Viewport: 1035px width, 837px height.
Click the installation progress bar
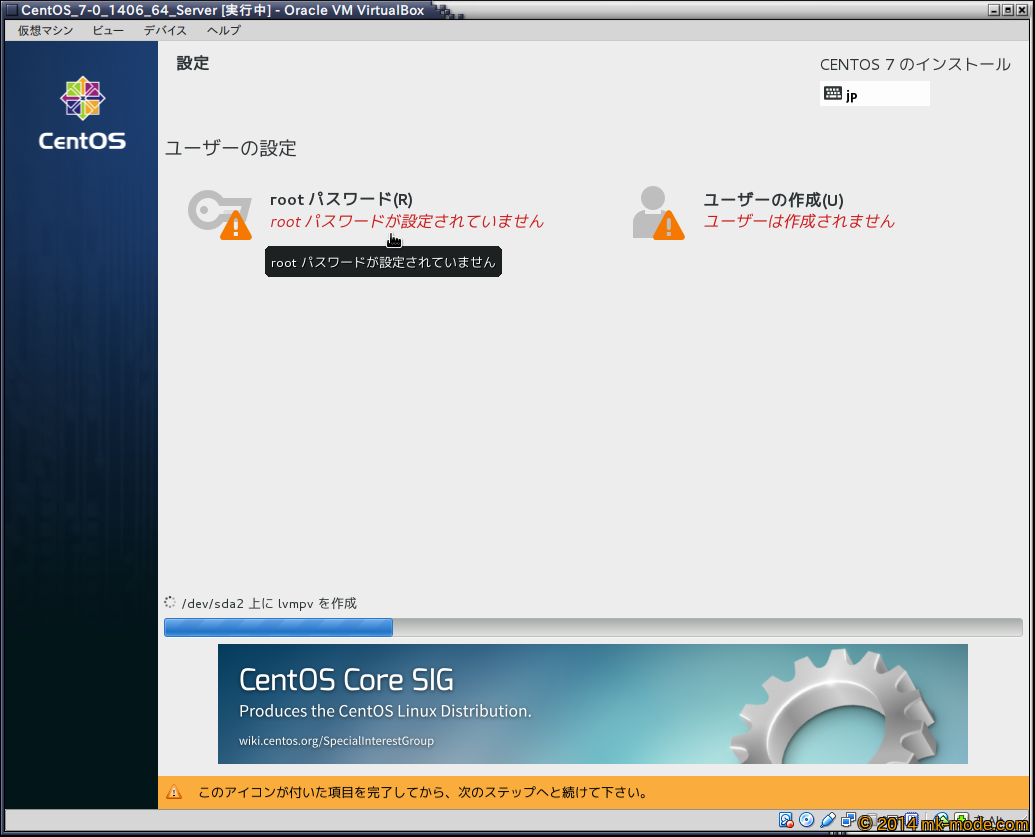click(592, 627)
